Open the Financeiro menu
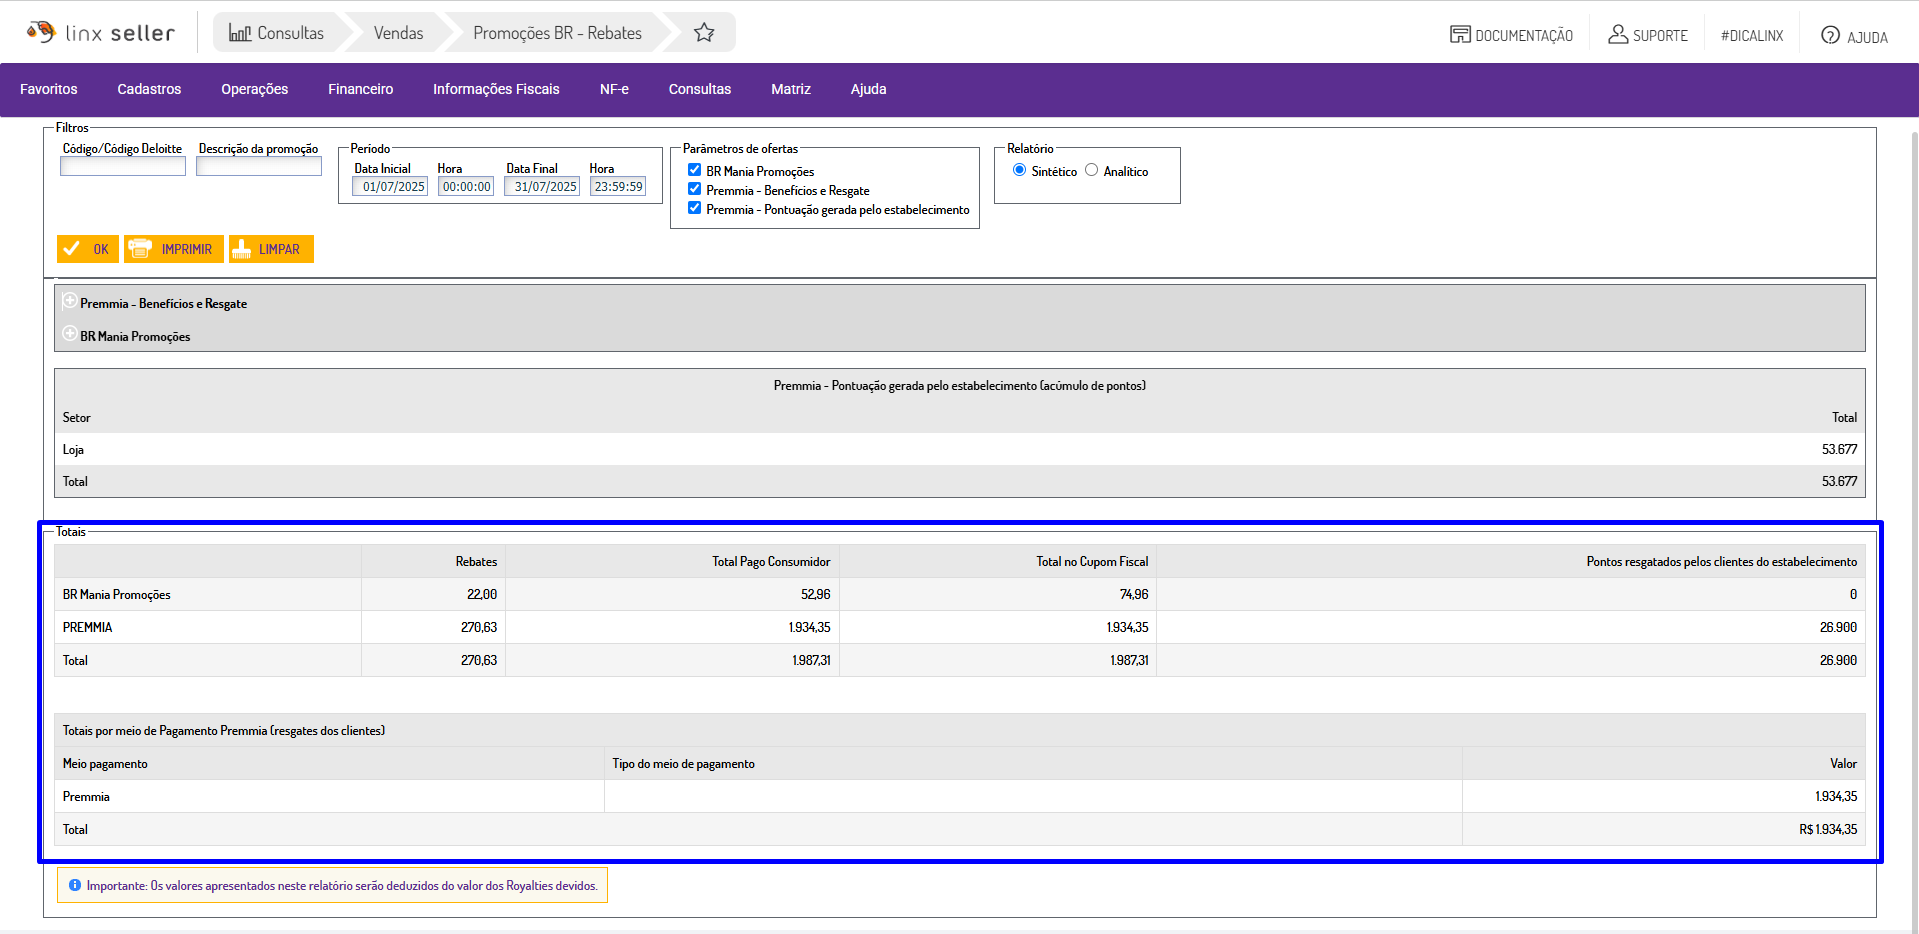The width and height of the screenshot is (1919, 934). point(360,89)
